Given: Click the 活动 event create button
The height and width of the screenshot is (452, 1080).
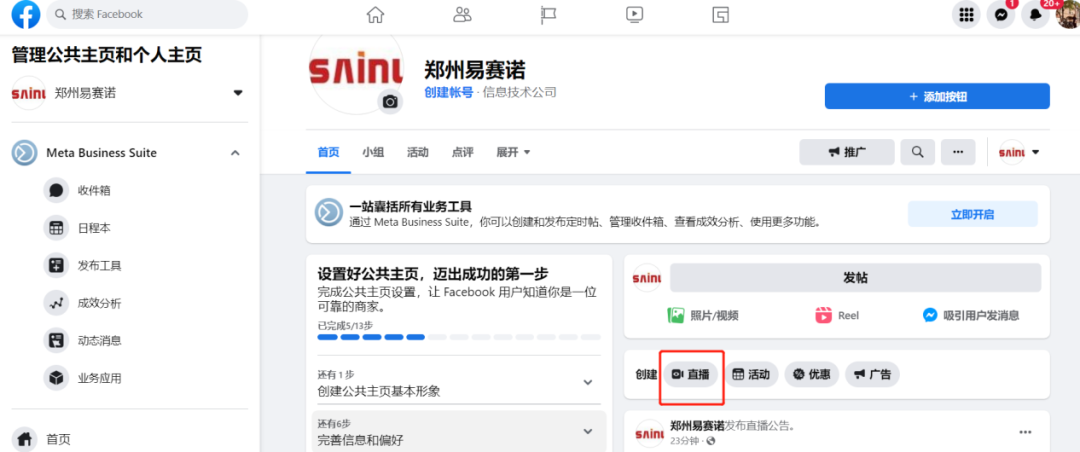Looking at the screenshot, I should (x=751, y=375).
